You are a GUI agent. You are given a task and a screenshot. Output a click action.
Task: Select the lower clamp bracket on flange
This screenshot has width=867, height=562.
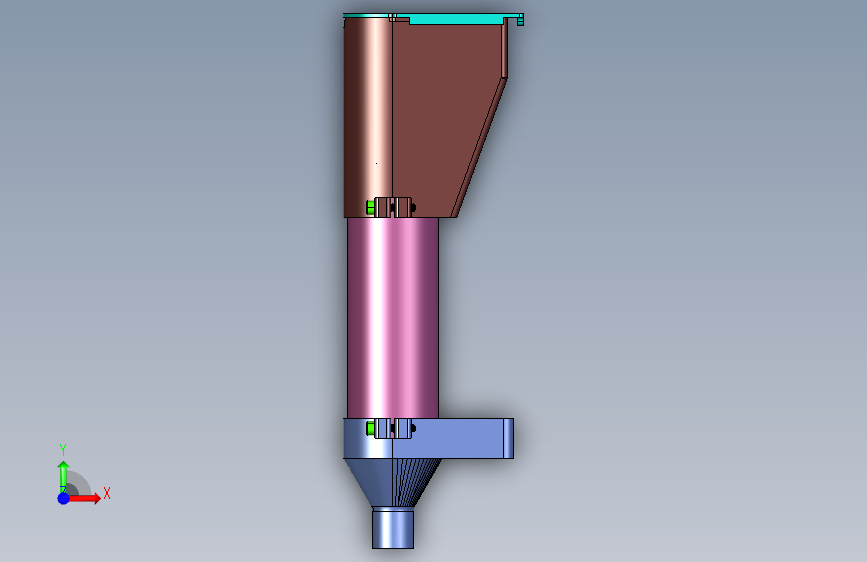pyautogui.click(x=393, y=429)
